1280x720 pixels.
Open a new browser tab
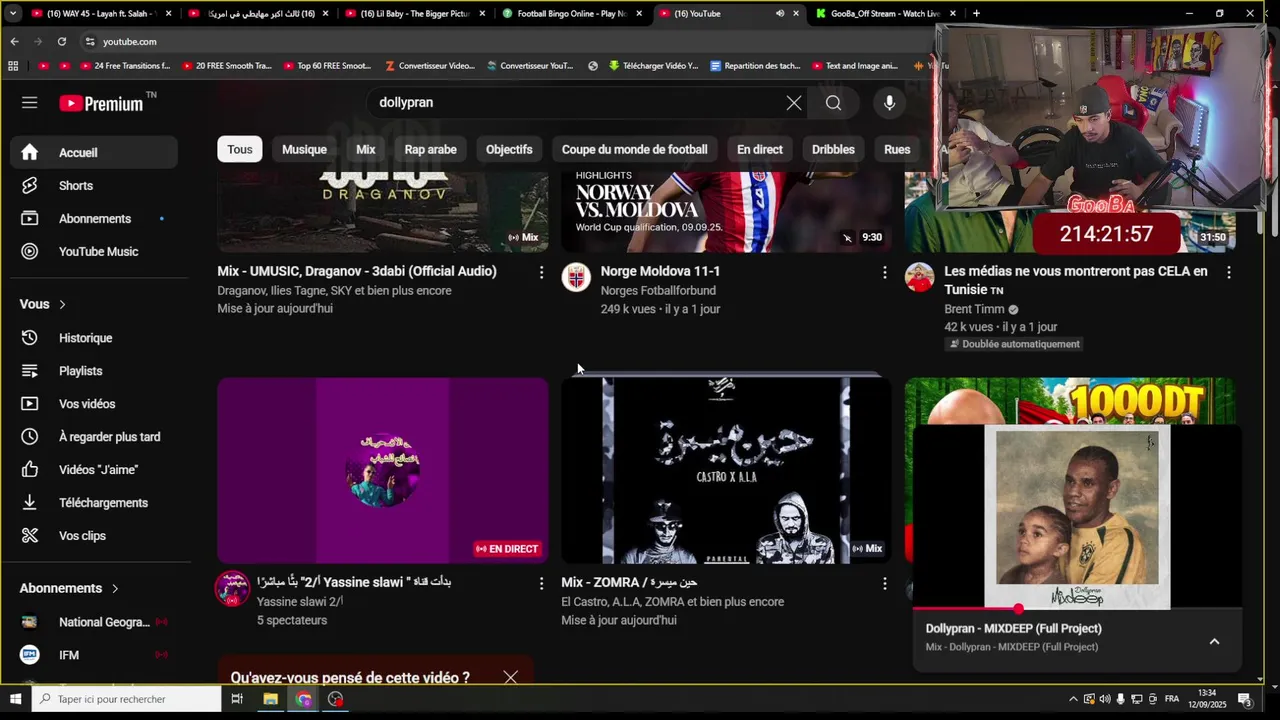976,14
